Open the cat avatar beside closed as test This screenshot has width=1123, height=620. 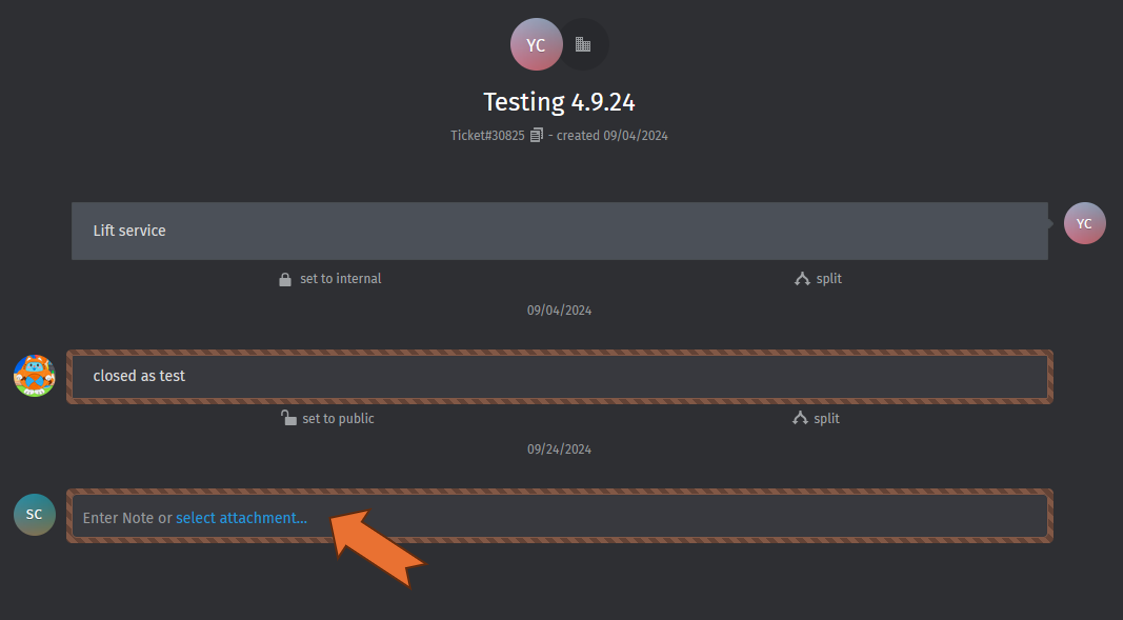point(34,375)
